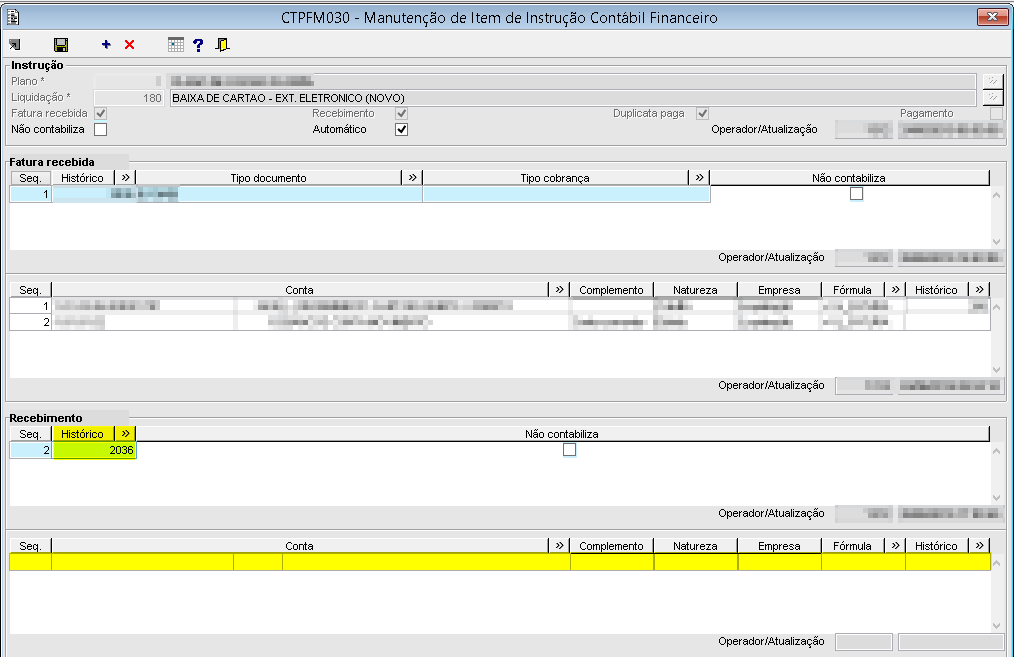The width and height of the screenshot is (1014, 657).
Task: Toggle the Duplicata paga checkbox
Action: 702,113
